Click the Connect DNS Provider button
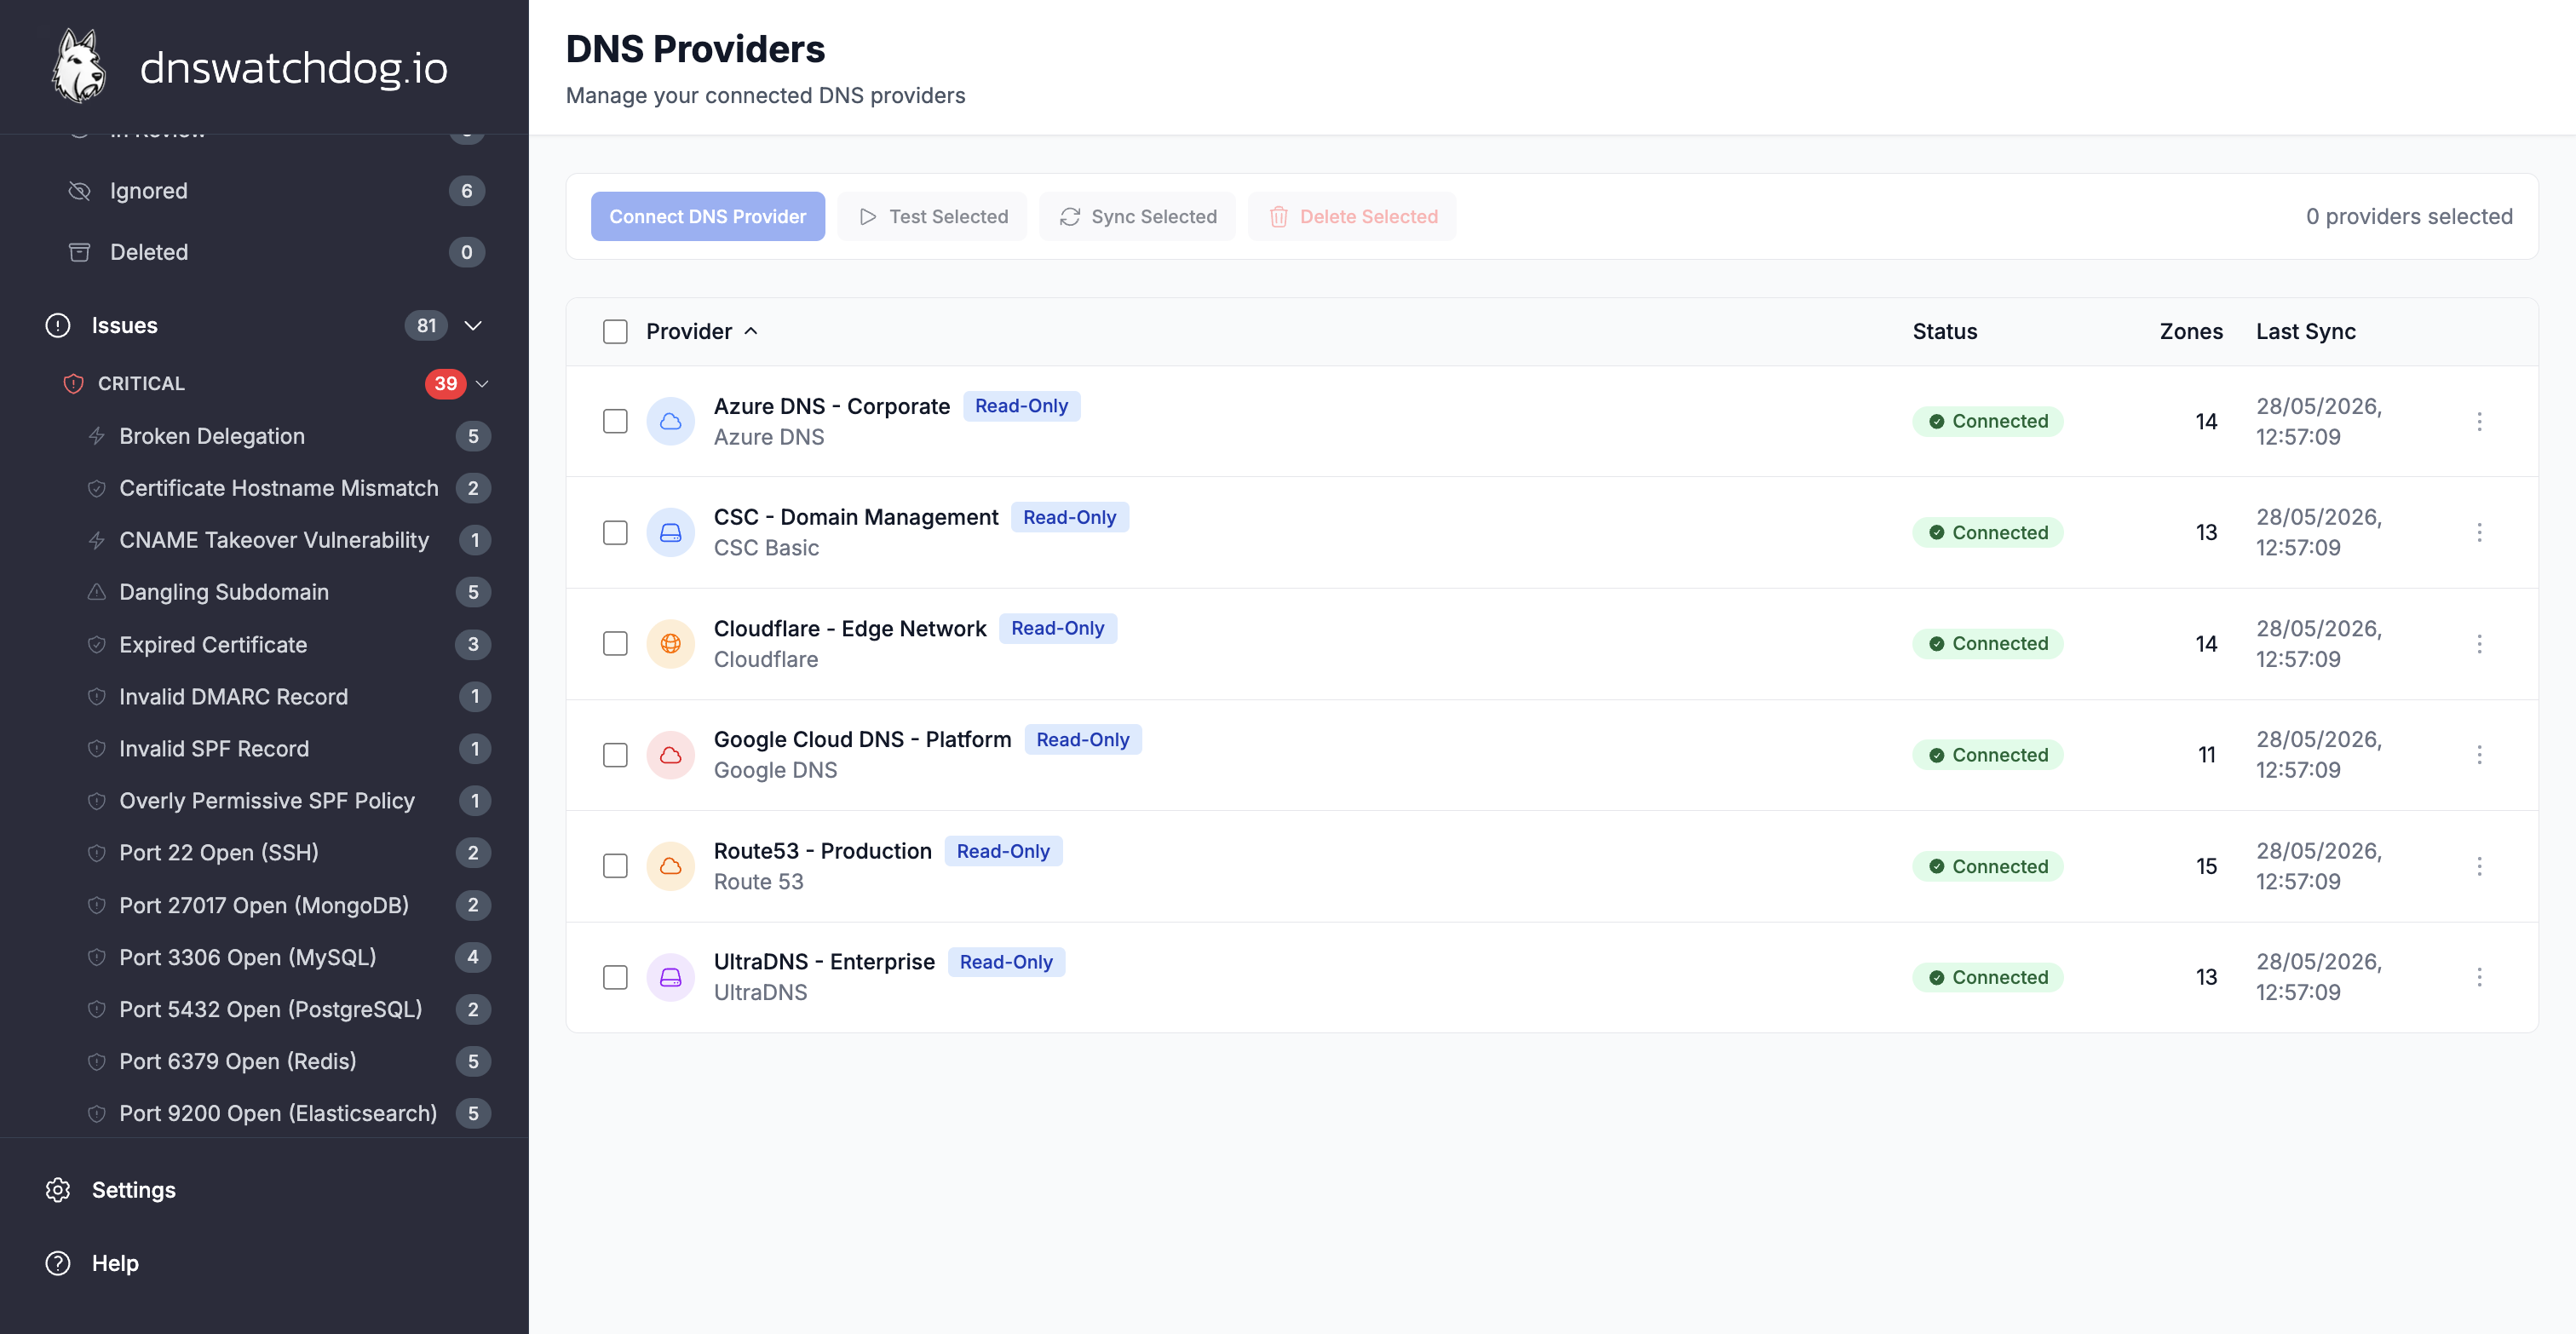This screenshot has width=2576, height=1334. 707,216
